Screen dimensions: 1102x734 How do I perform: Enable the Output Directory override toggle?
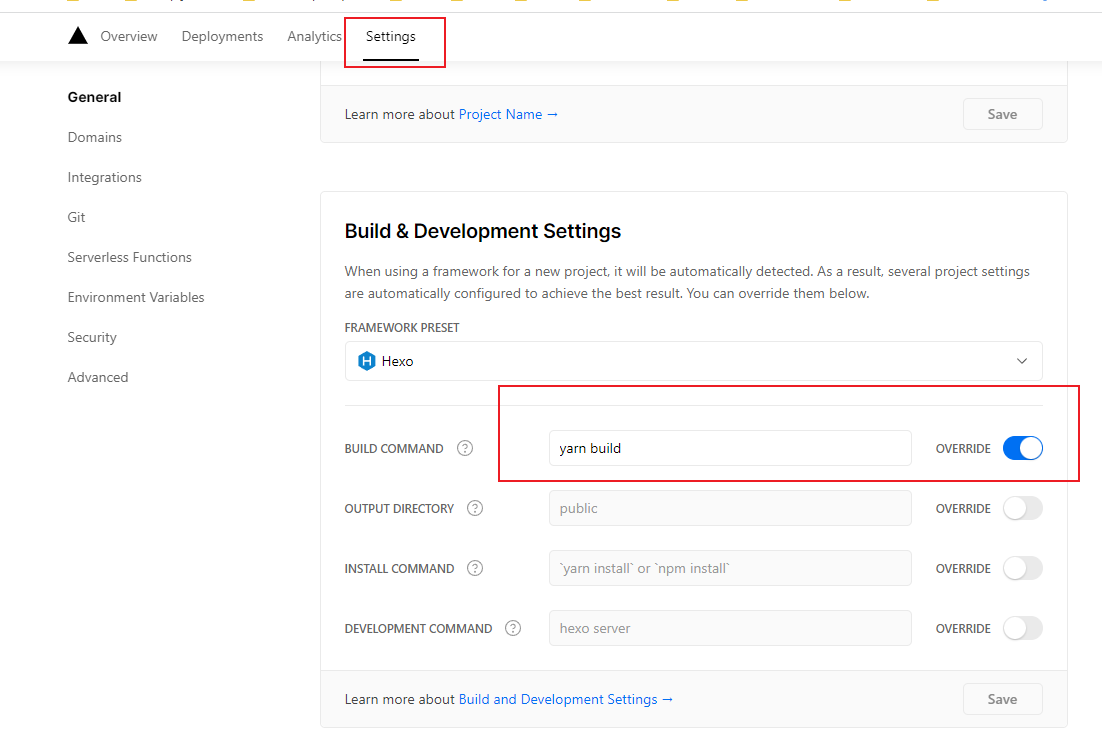pyautogui.click(x=1023, y=508)
